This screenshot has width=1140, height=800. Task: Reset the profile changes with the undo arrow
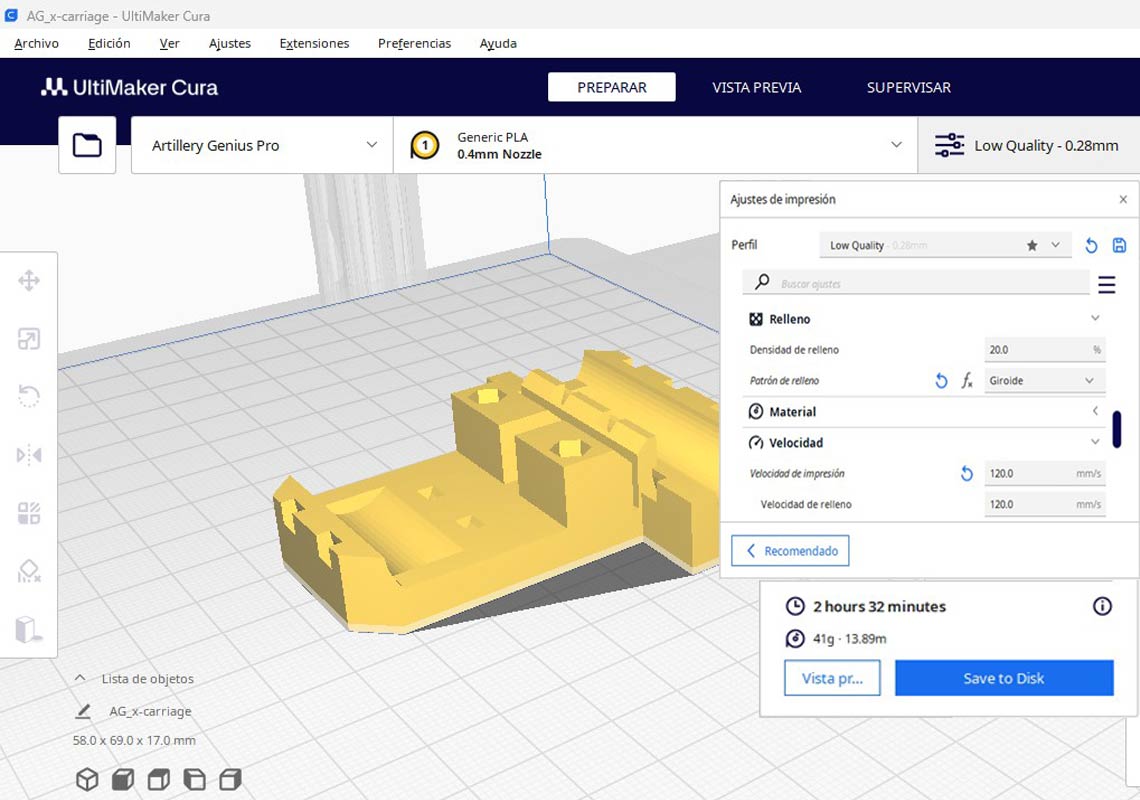coord(1091,246)
